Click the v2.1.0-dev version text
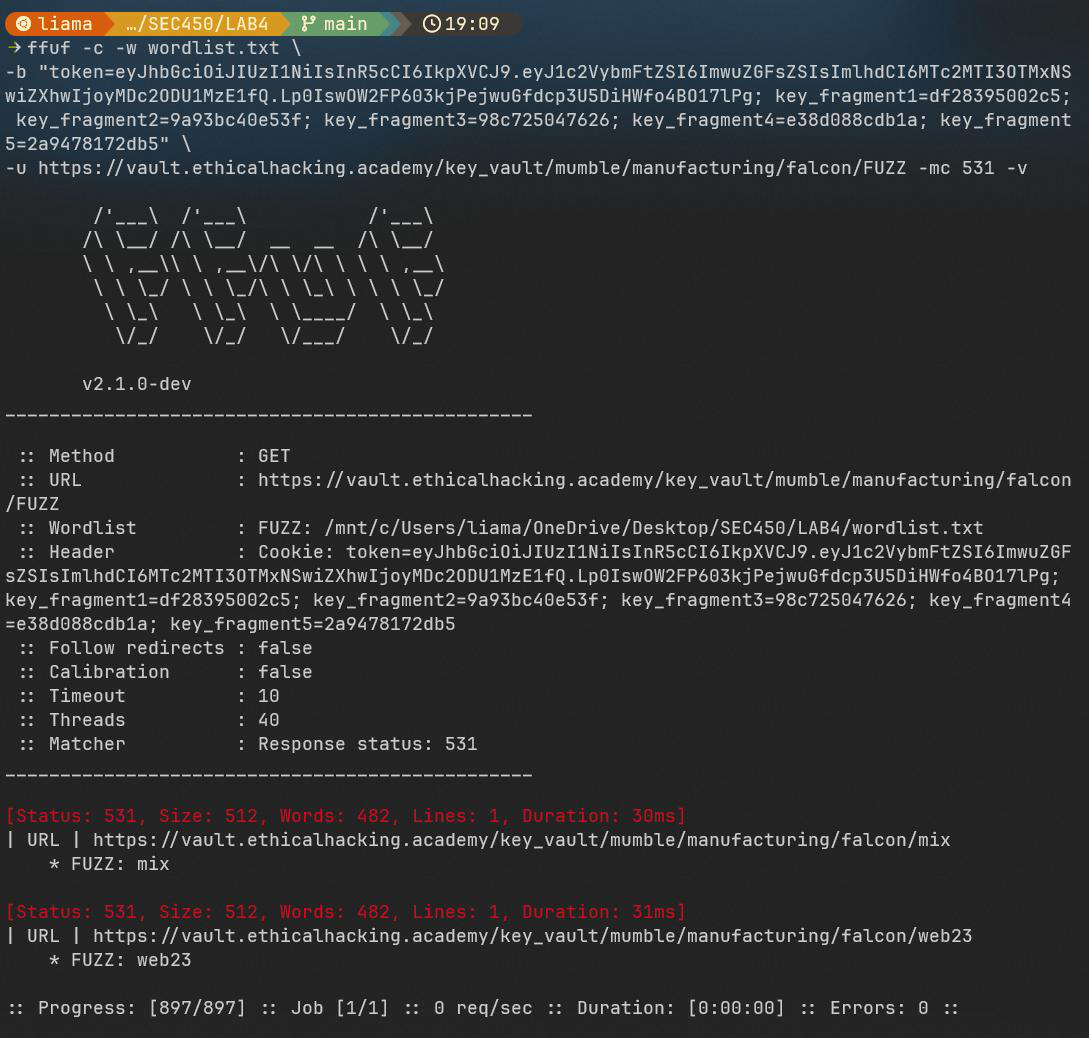 pyautogui.click(x=136, y=384)
